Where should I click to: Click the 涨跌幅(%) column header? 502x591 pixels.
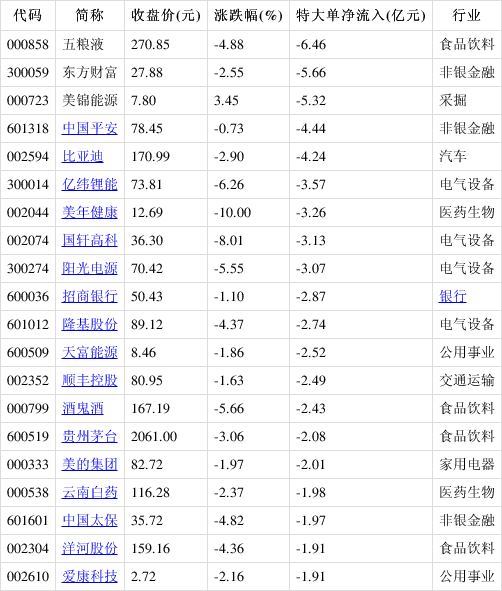click(248, 15)
